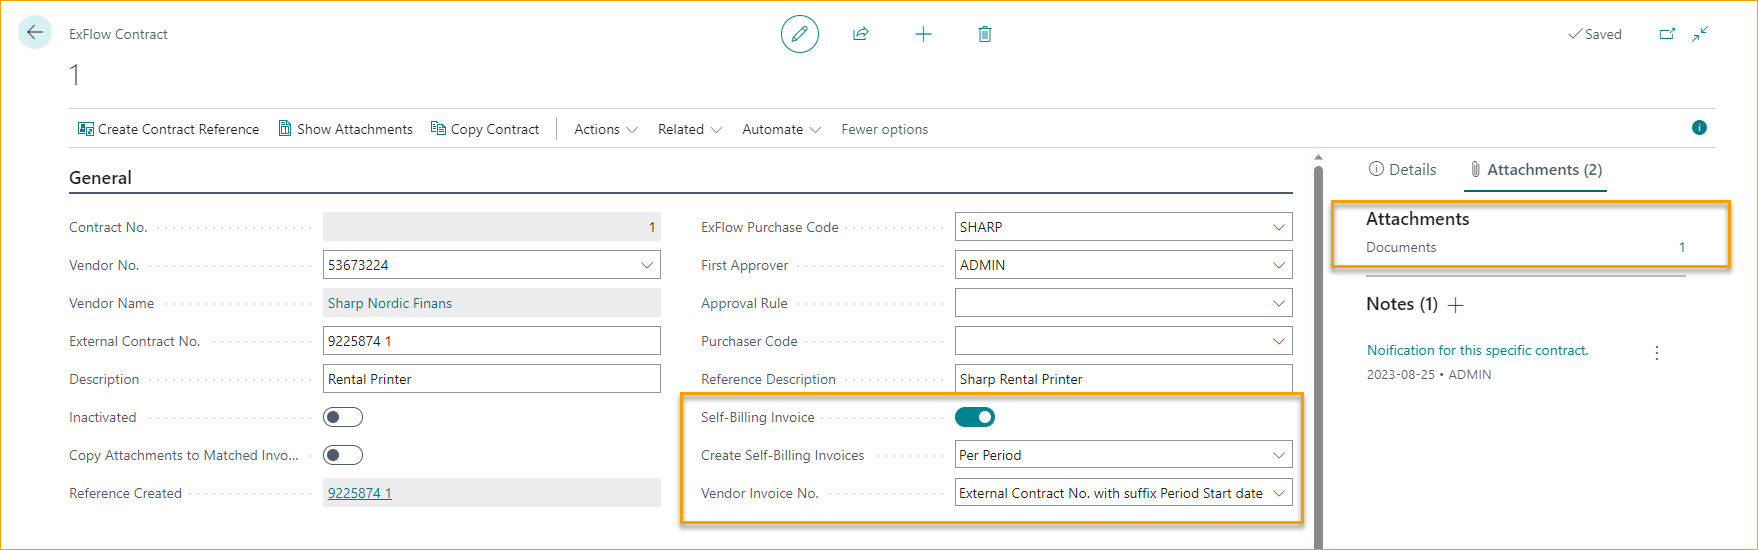Click the Documents count 1

click(x=1682, y=247)
